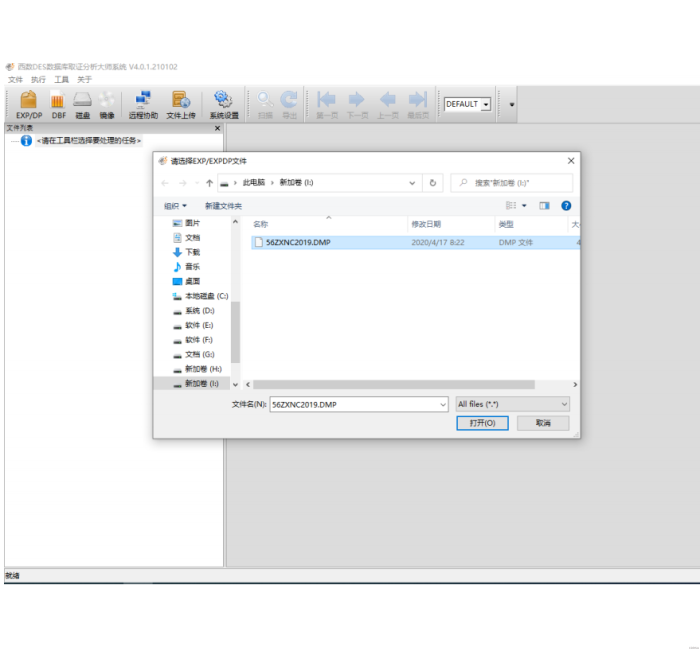Open 远程协助 remote assistance tool
Image resolution: width=700 pixels, height=650 pixels.
click(x=143, y=105)
